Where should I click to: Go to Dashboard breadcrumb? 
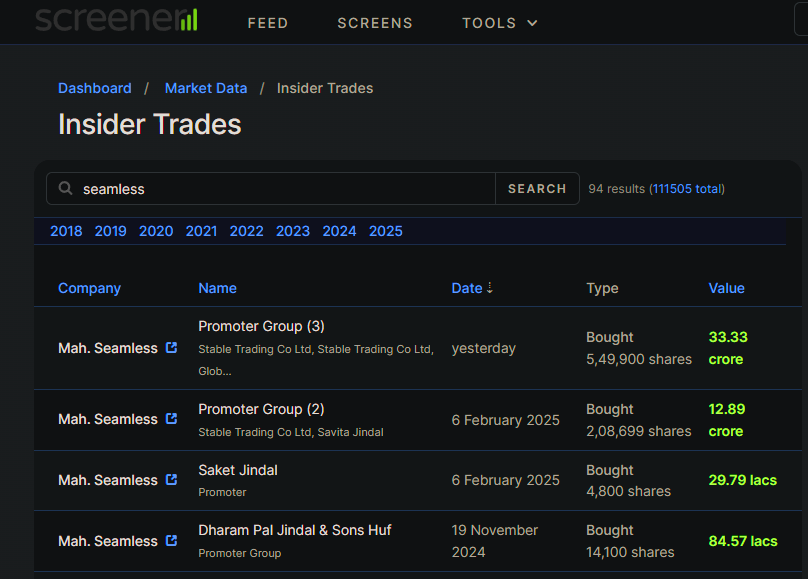tap(95, 88)
